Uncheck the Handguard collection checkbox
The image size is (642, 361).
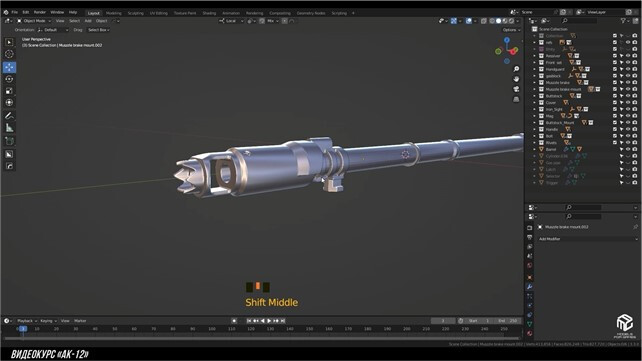pyautogui.click(x=615, y=69)
